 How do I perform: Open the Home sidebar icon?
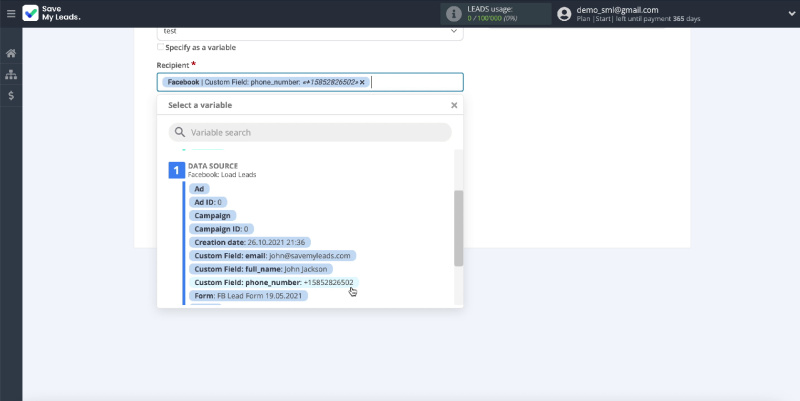coord(11,53)
